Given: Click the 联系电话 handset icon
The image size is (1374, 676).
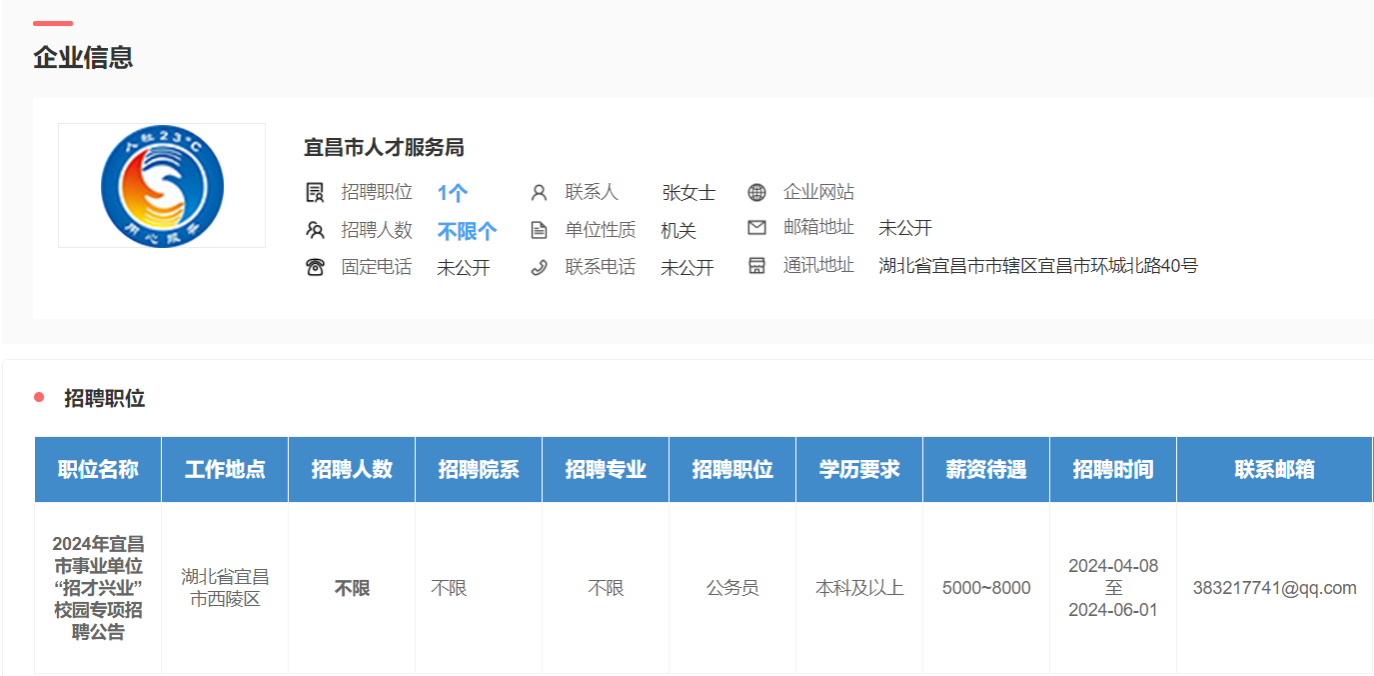Looking at the screenshot, I should point(539,267).
